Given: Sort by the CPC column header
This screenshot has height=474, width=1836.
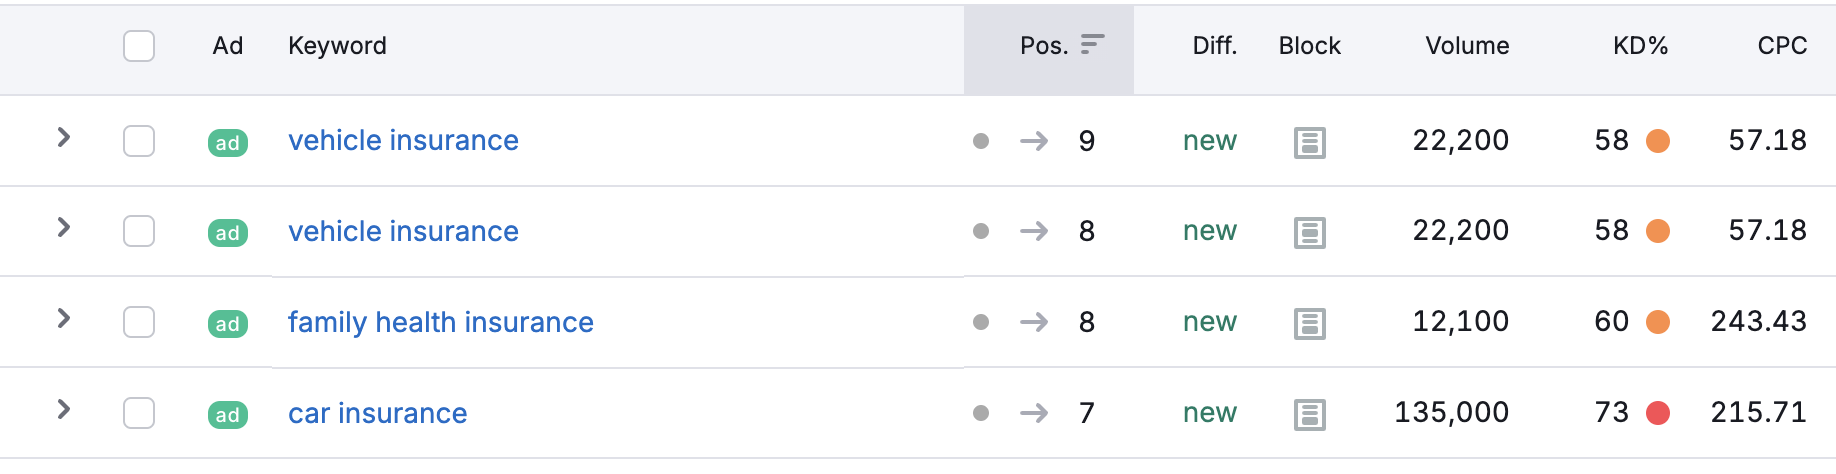Looking at the screenshot, I should 1782,46.
